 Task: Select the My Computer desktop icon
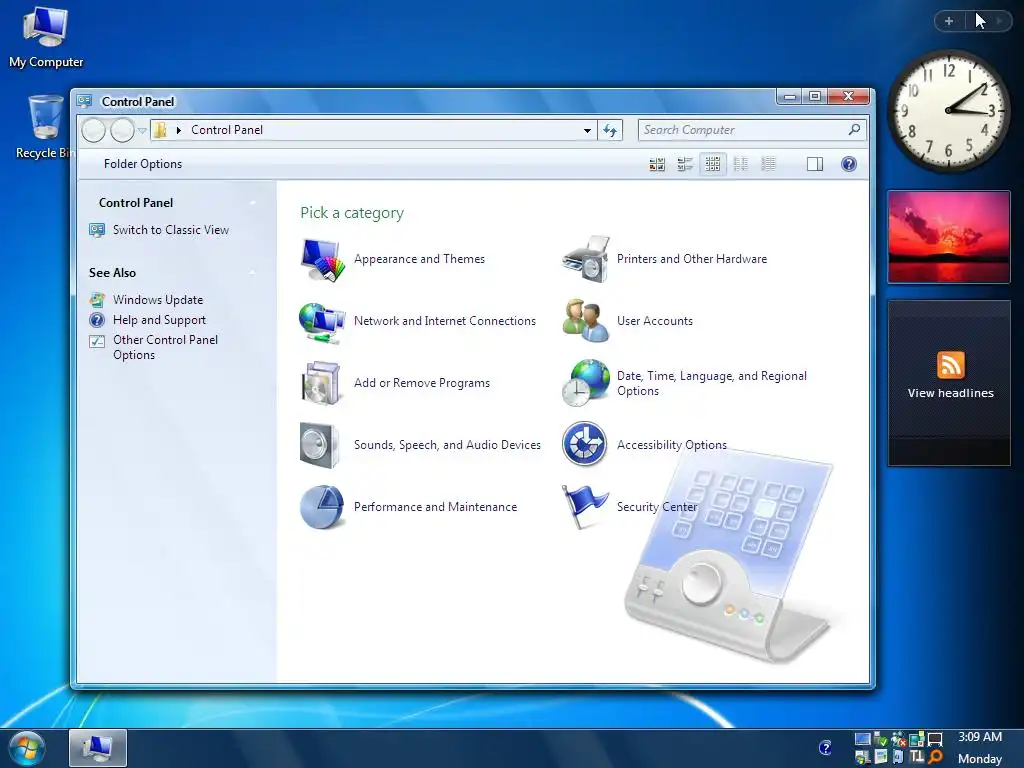46,37
